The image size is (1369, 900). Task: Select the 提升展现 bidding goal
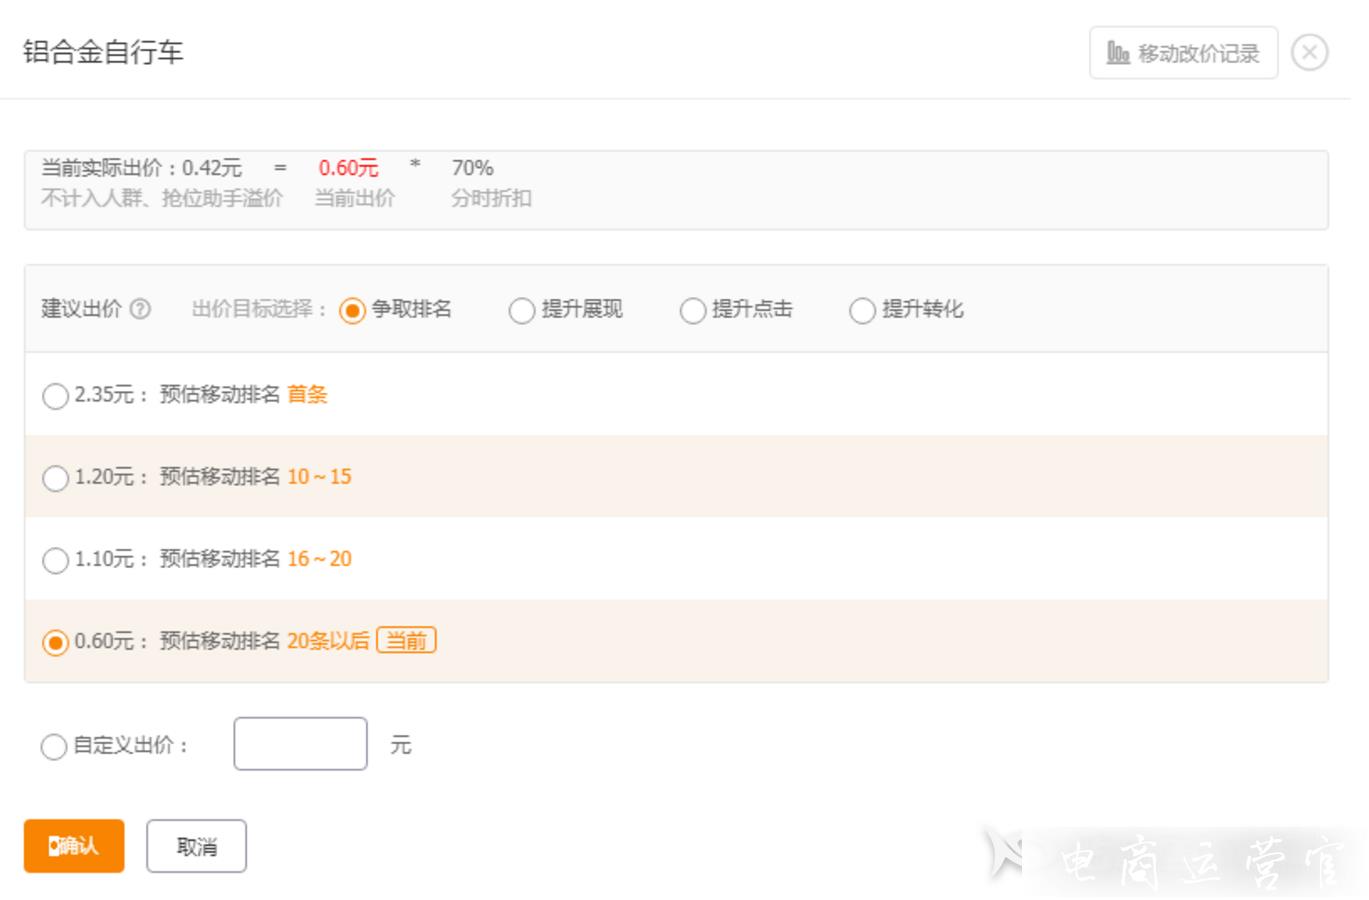click(522, 311)
